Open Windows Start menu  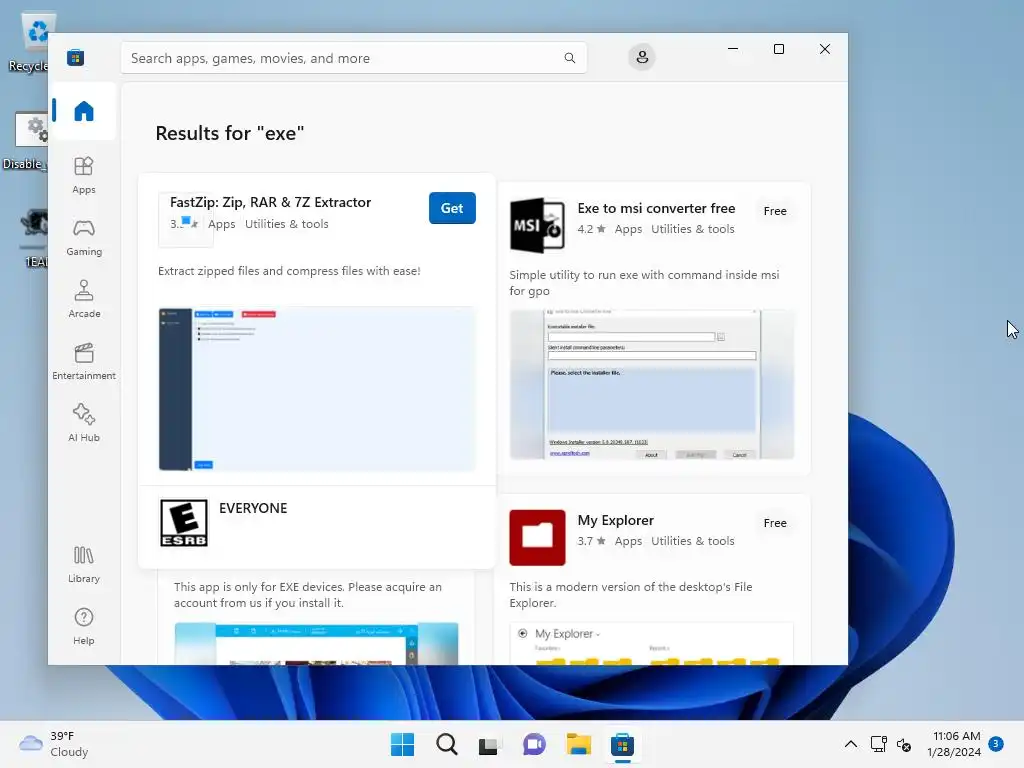[402, 744]
